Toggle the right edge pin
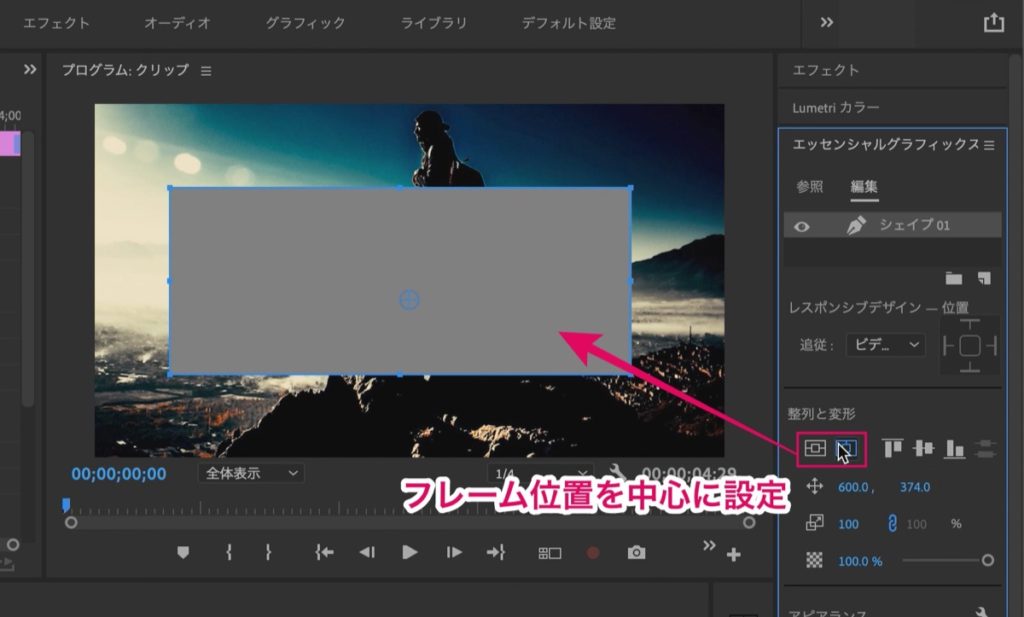 [x=992, y=345]
